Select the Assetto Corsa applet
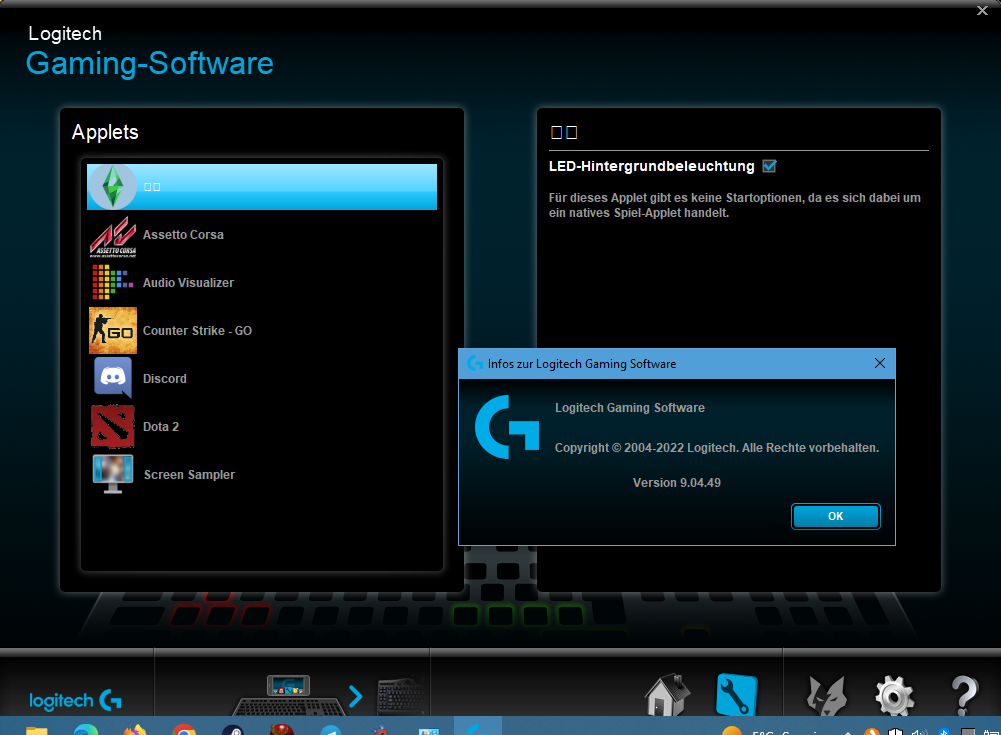The image size is (1001, 735). click(262, 235)
